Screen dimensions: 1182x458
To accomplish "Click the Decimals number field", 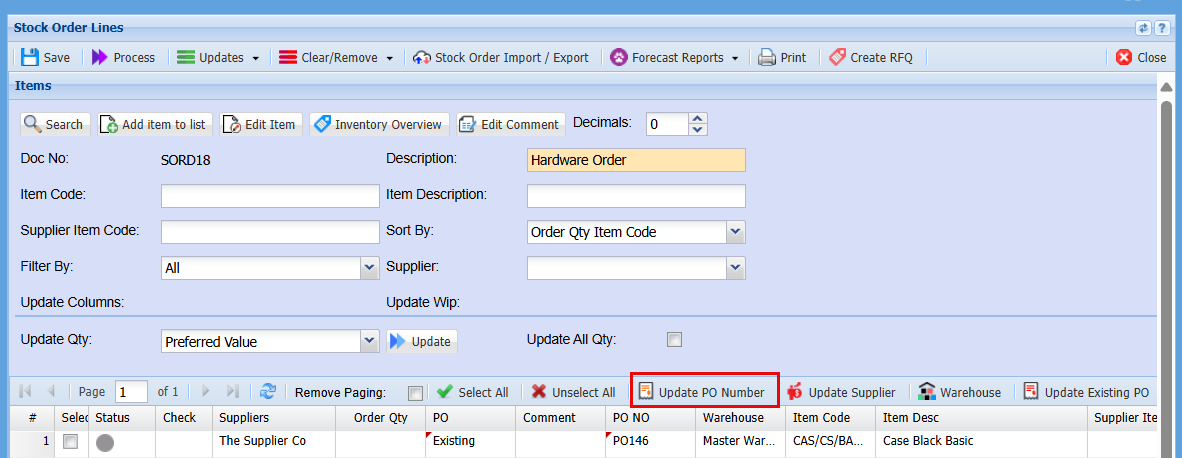I will (x=667, y=124).
